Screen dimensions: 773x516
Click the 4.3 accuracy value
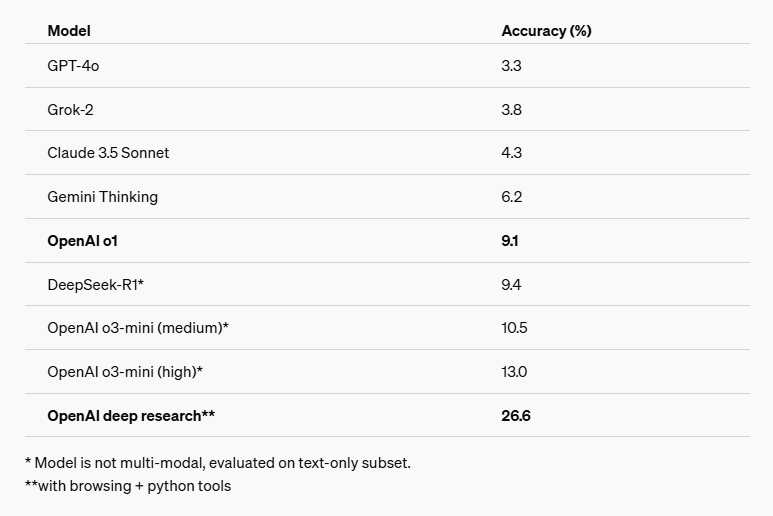coord(511,153)
